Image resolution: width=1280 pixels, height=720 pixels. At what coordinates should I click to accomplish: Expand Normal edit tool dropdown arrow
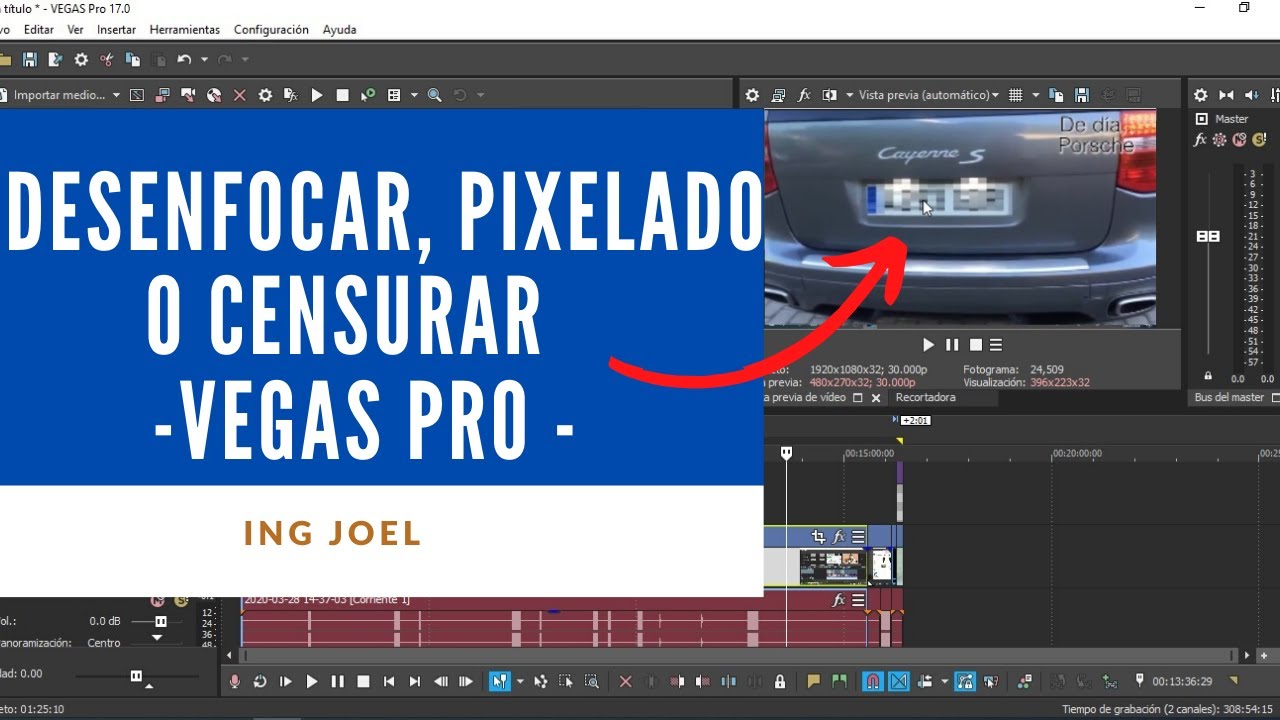click(519, 682)
